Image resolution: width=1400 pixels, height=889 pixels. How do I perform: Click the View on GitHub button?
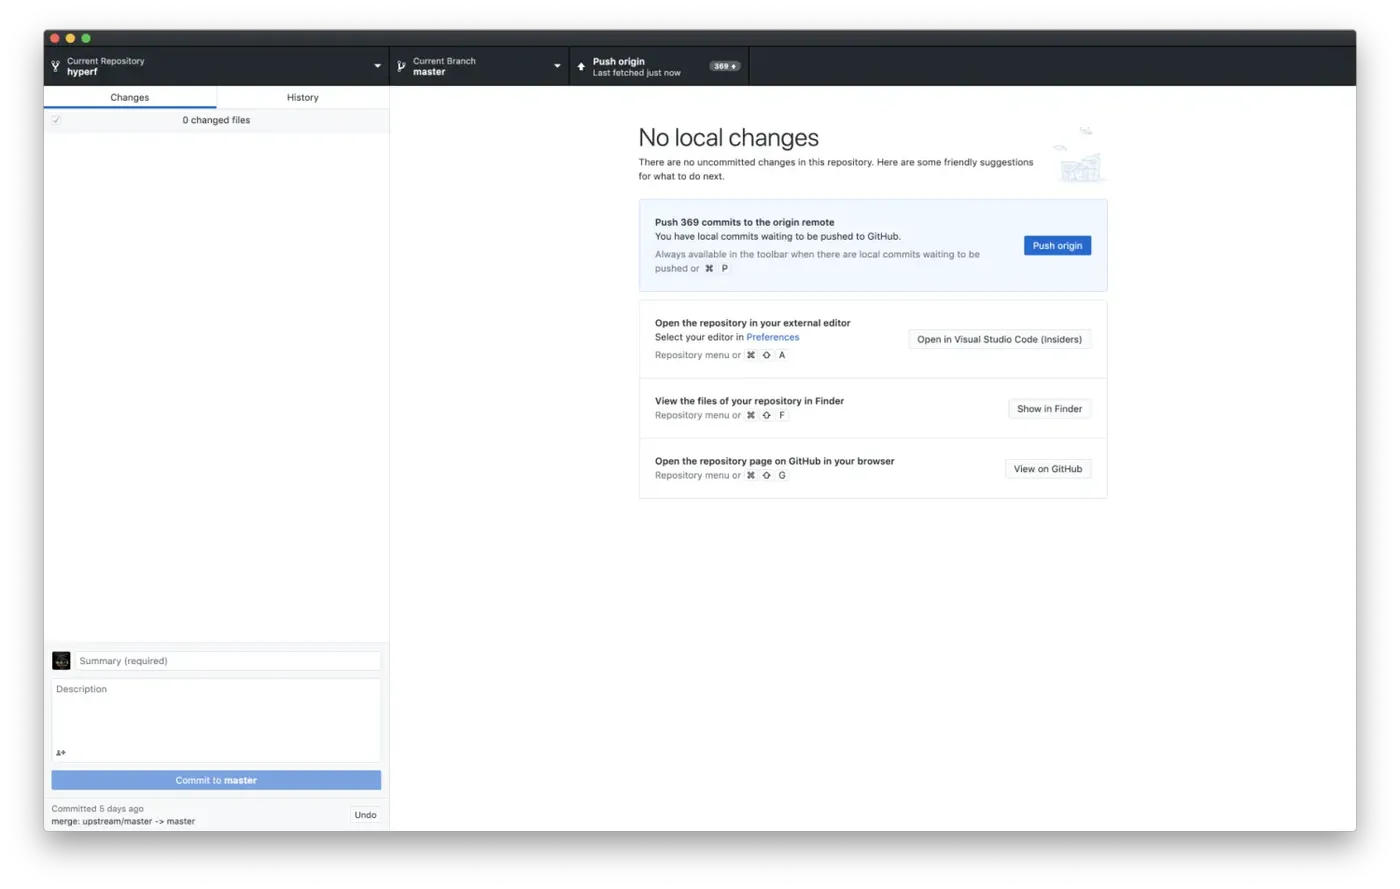[x=1047, y=468]
